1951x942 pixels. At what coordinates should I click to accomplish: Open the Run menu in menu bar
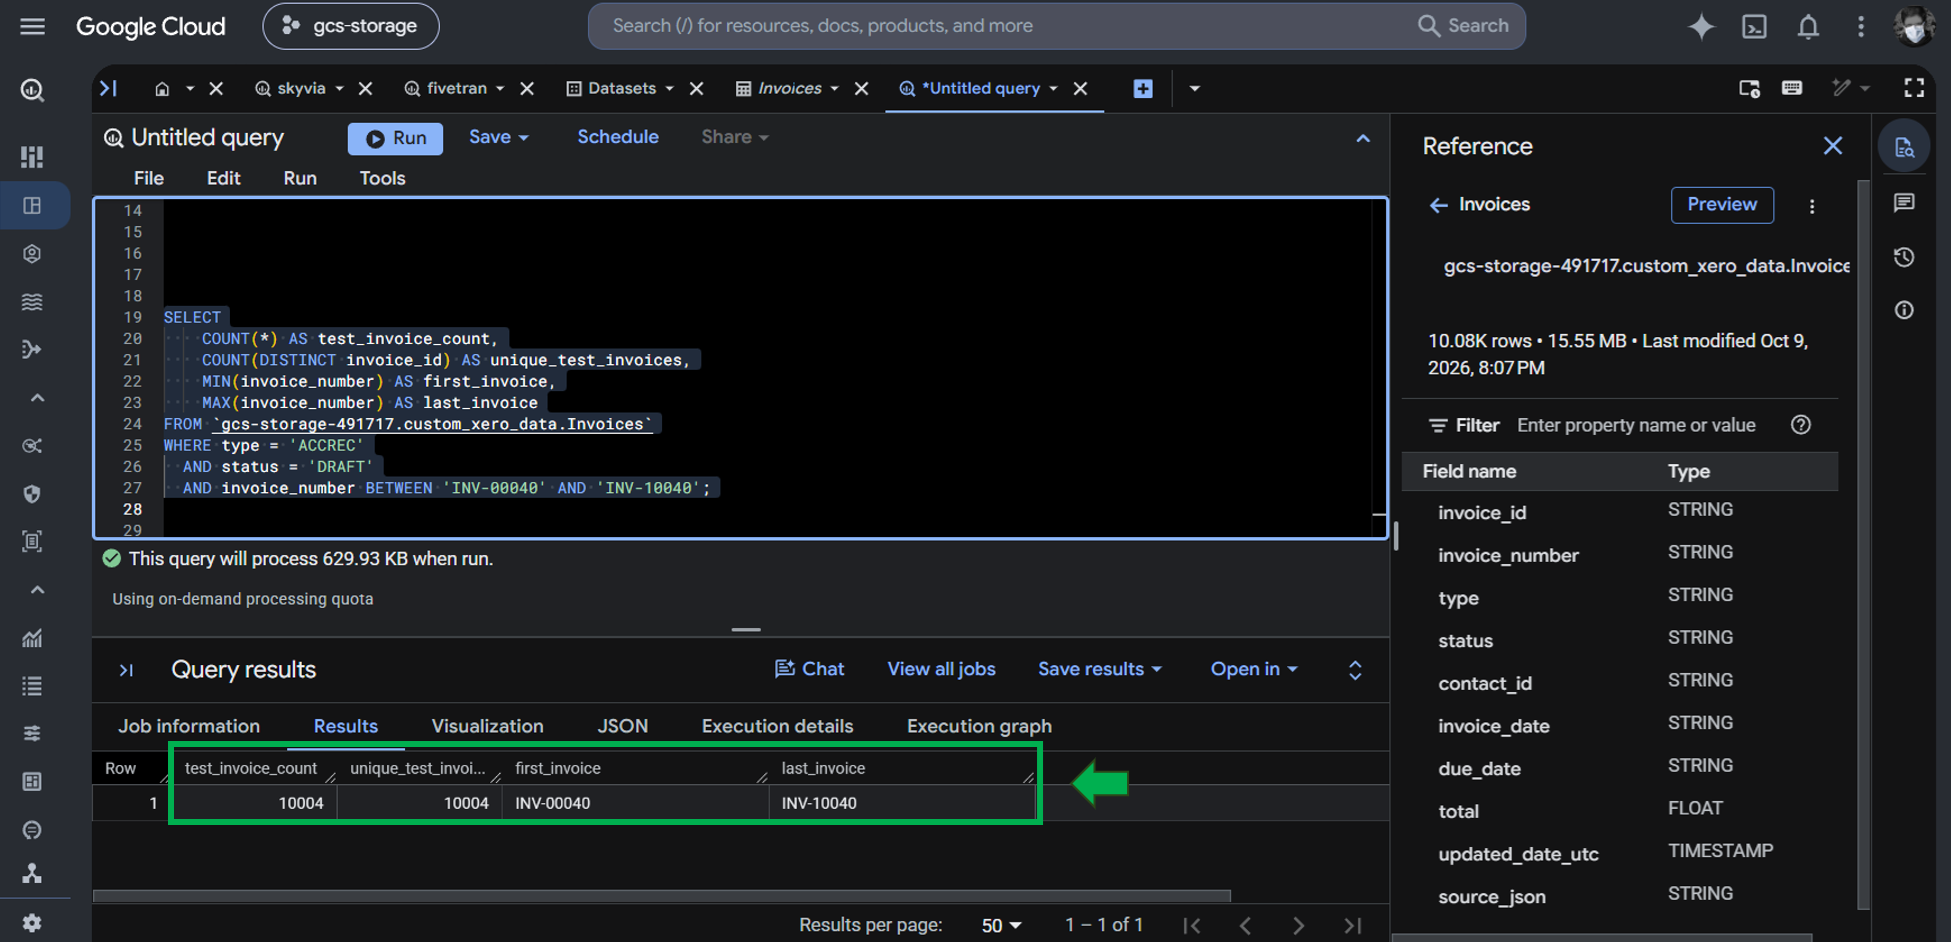300,178
